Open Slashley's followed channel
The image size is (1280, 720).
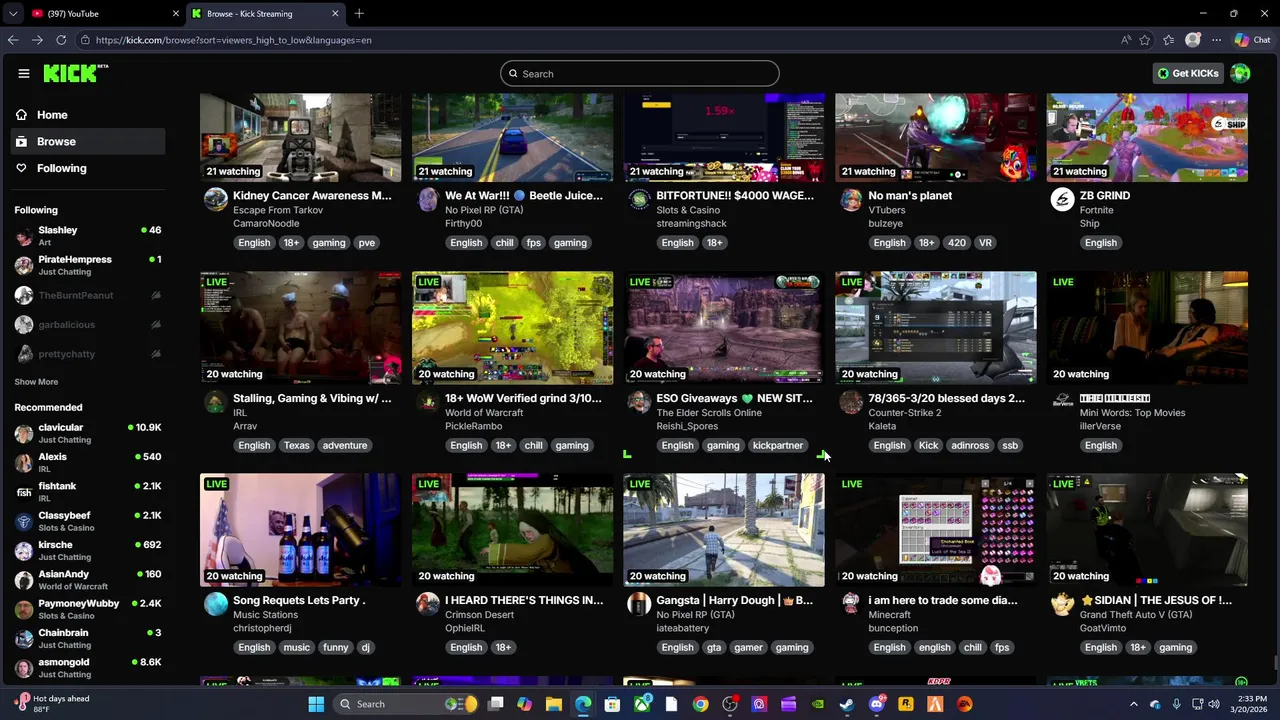click(x=87, y=236)
